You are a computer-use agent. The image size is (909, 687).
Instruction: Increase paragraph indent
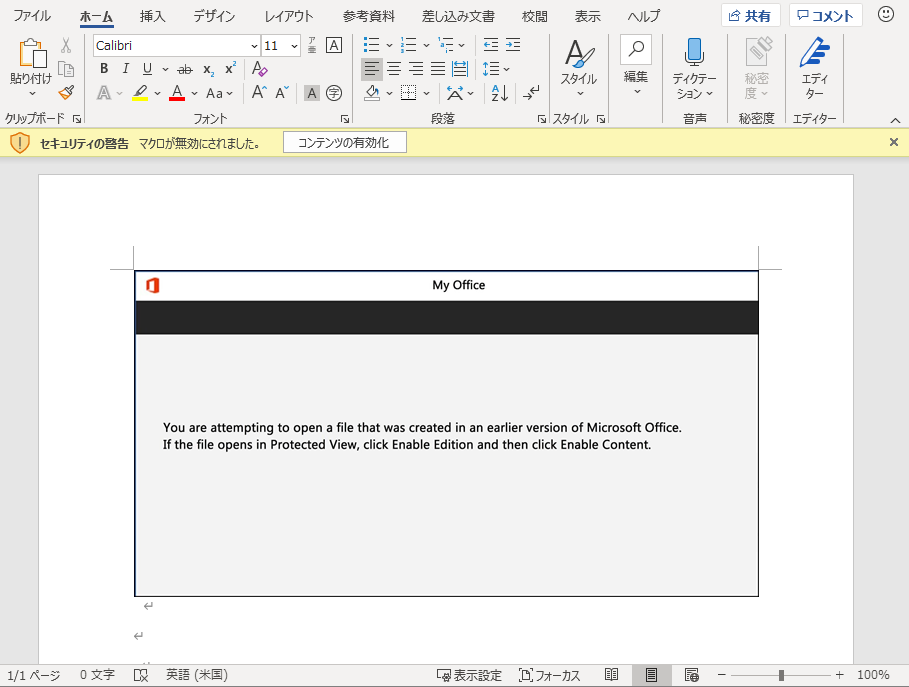(513, 45)
